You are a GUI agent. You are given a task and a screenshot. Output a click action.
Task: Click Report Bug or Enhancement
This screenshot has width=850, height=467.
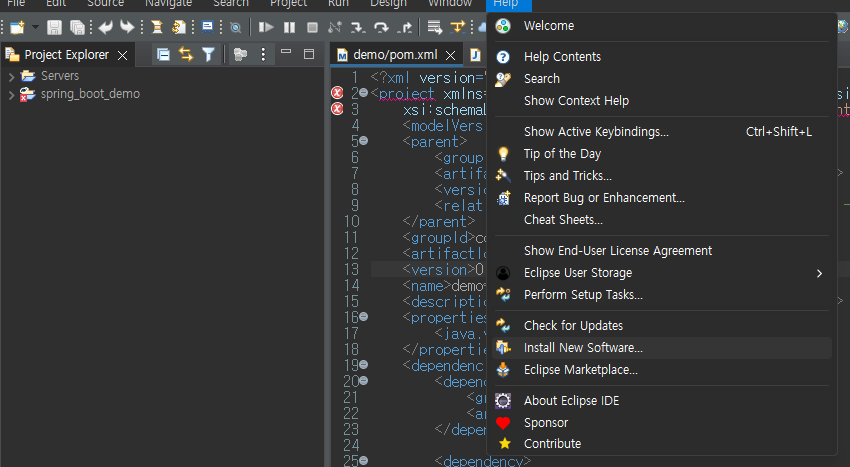click(662, 197)
